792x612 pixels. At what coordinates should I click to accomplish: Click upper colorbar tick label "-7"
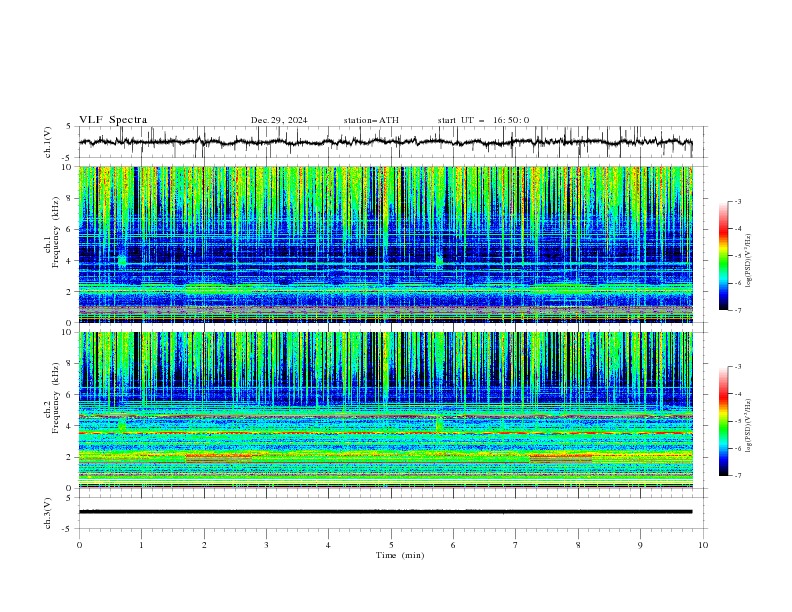pos(738,310)
